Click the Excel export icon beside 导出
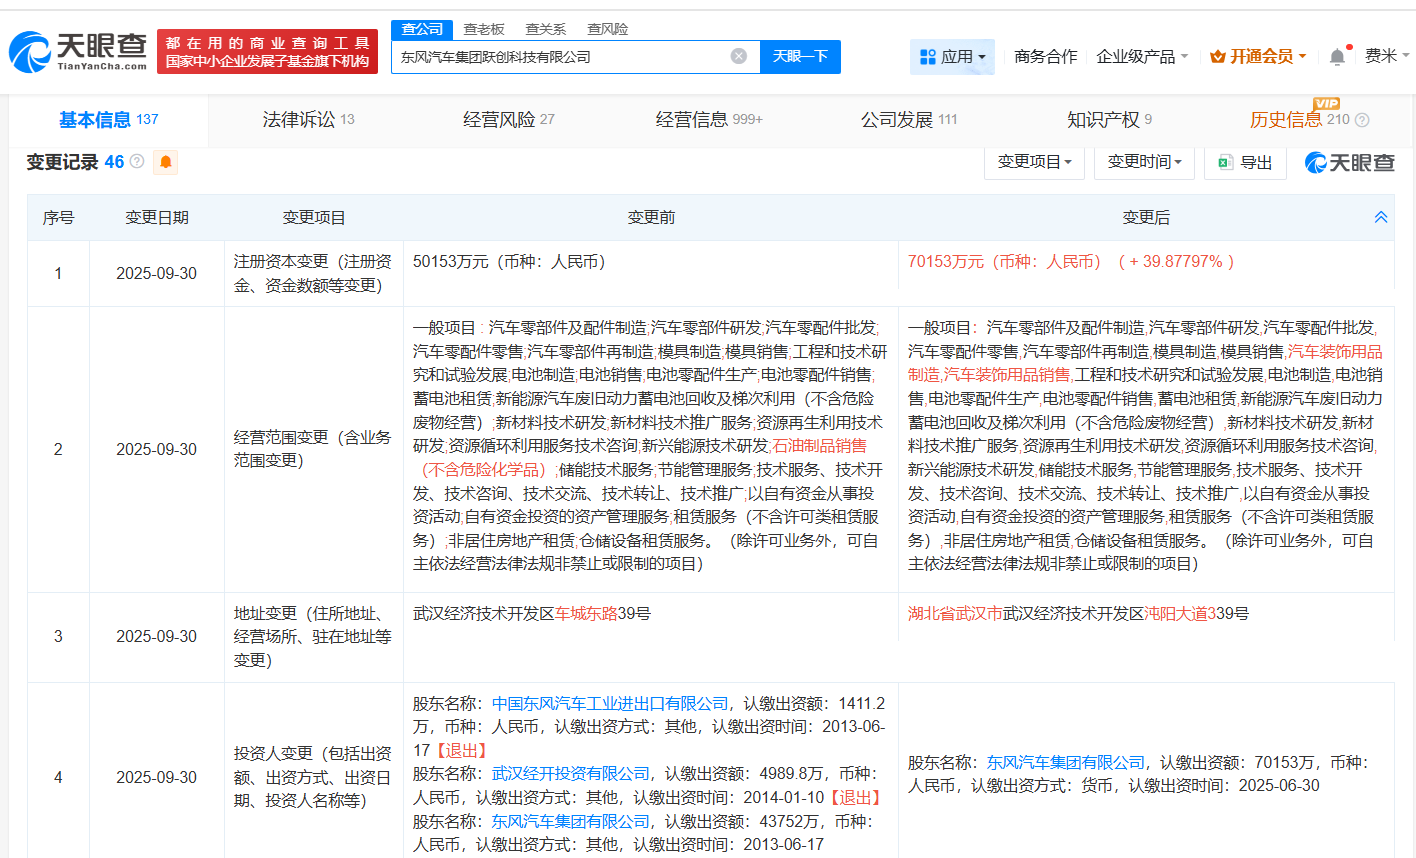The image size is (1416, 858). point(1224,161)
